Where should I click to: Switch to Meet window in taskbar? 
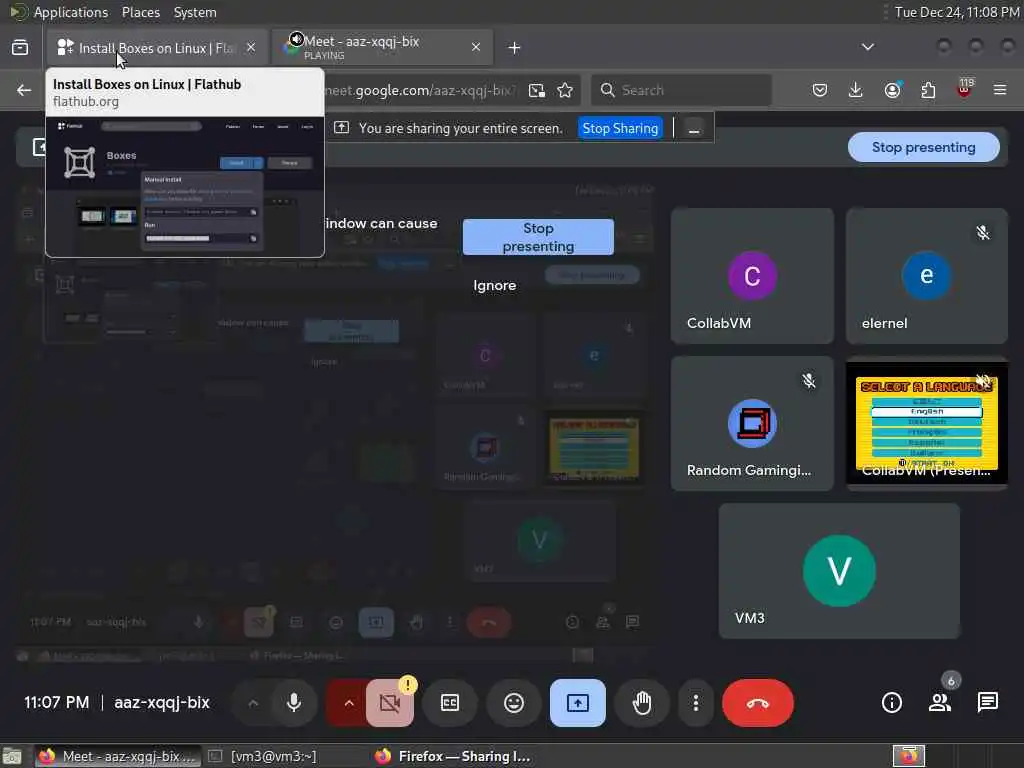point(117,756)
